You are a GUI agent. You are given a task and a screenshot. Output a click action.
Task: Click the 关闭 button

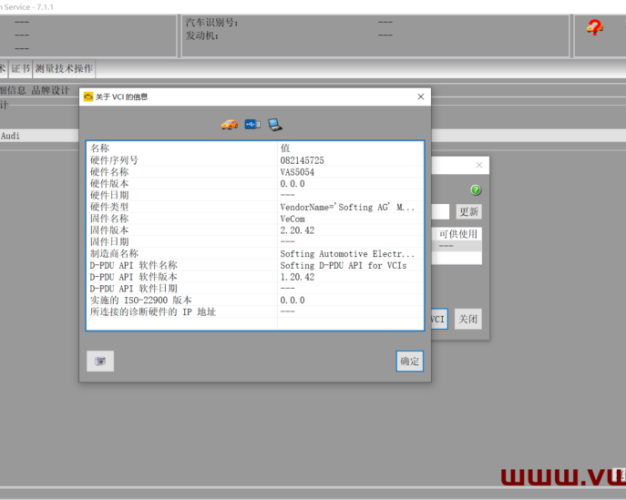pos(467,319)
